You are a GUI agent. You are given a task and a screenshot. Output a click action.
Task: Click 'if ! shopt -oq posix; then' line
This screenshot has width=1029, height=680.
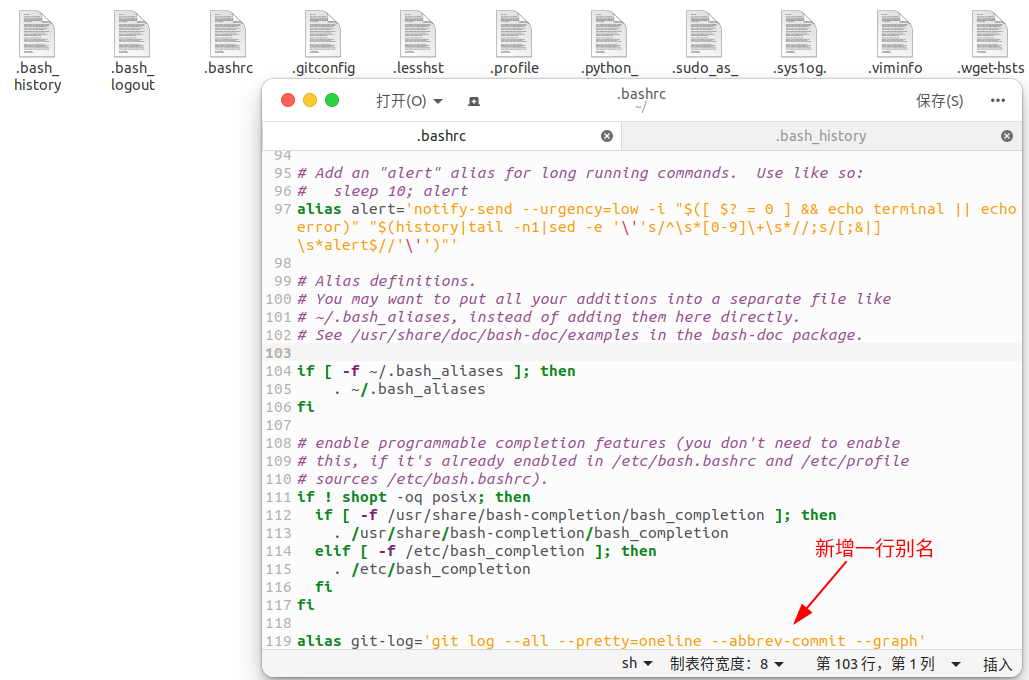pos(413,497)
